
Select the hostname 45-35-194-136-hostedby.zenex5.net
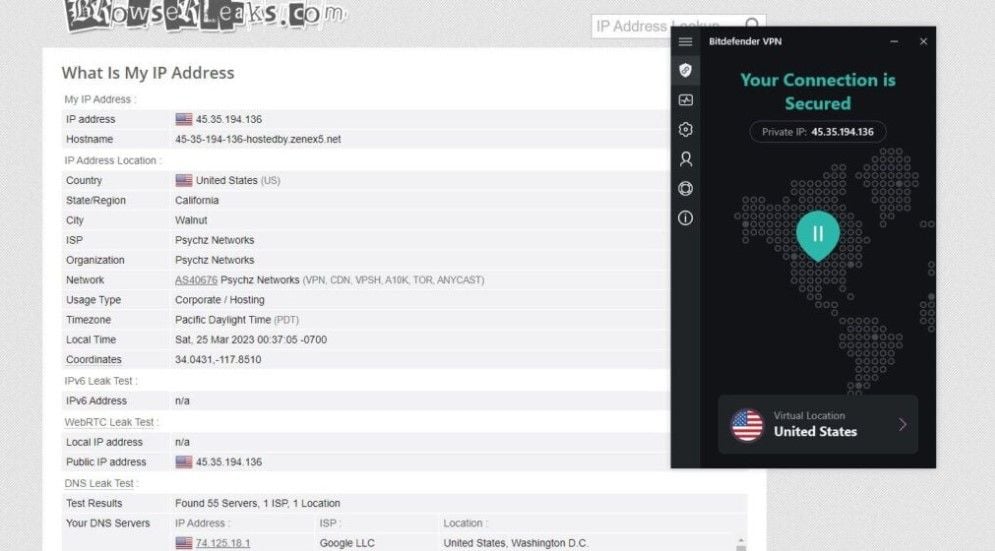tap(258, 139)
